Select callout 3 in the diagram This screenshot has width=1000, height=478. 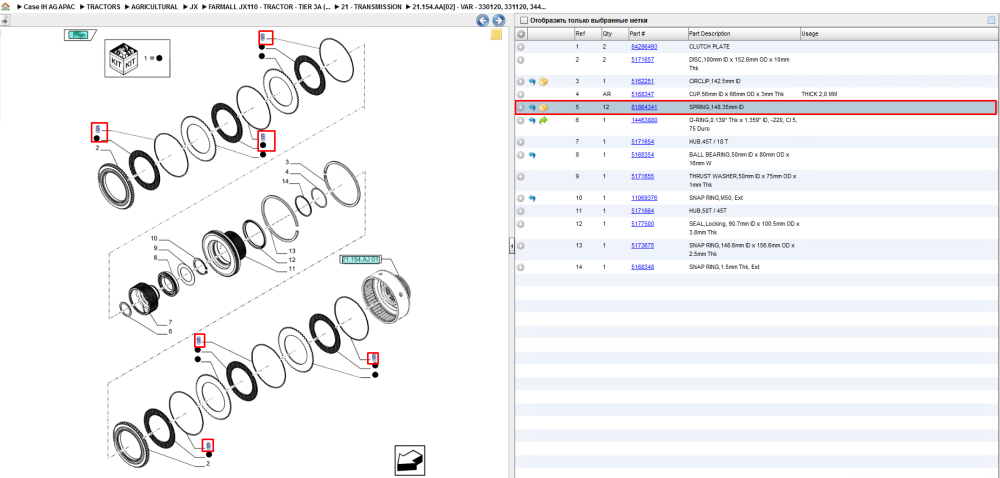pyautogui.click(x=287, y=163)
